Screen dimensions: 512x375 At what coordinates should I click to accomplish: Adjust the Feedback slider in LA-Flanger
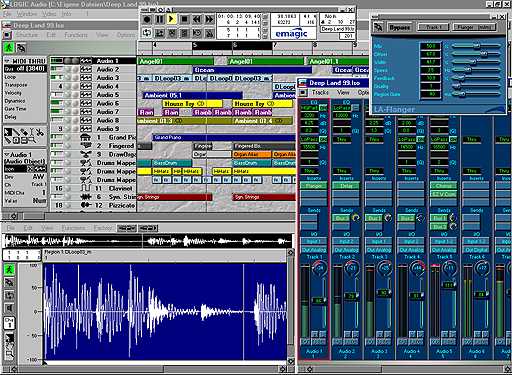click(477, 78)
